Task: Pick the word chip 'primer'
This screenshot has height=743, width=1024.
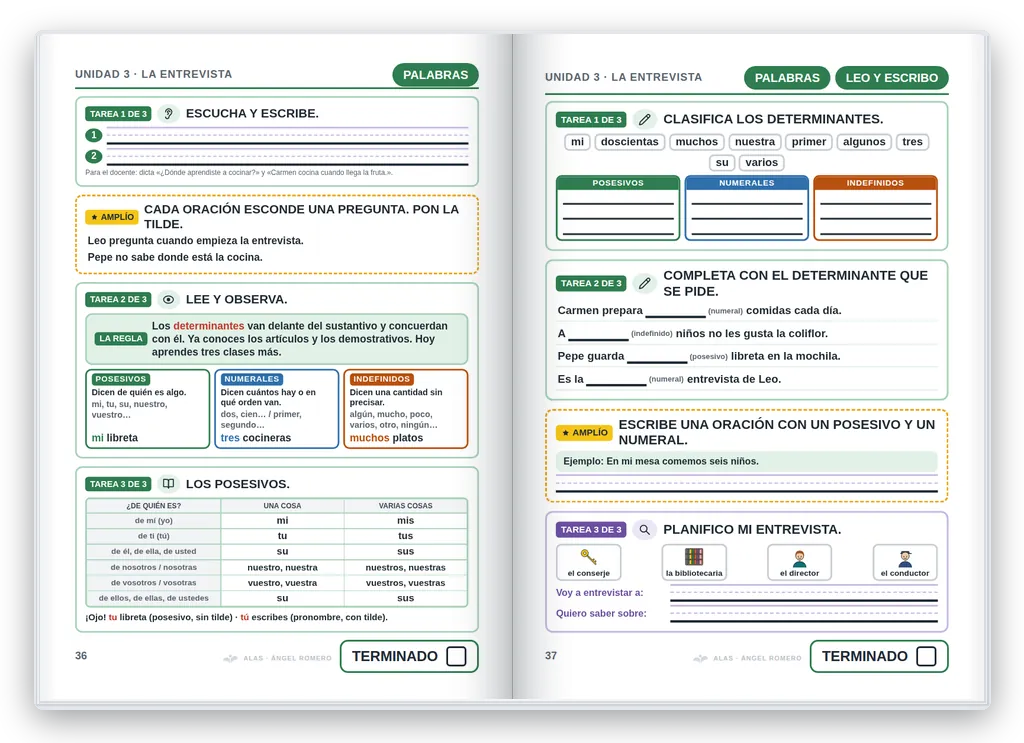Action: (808, 142)
